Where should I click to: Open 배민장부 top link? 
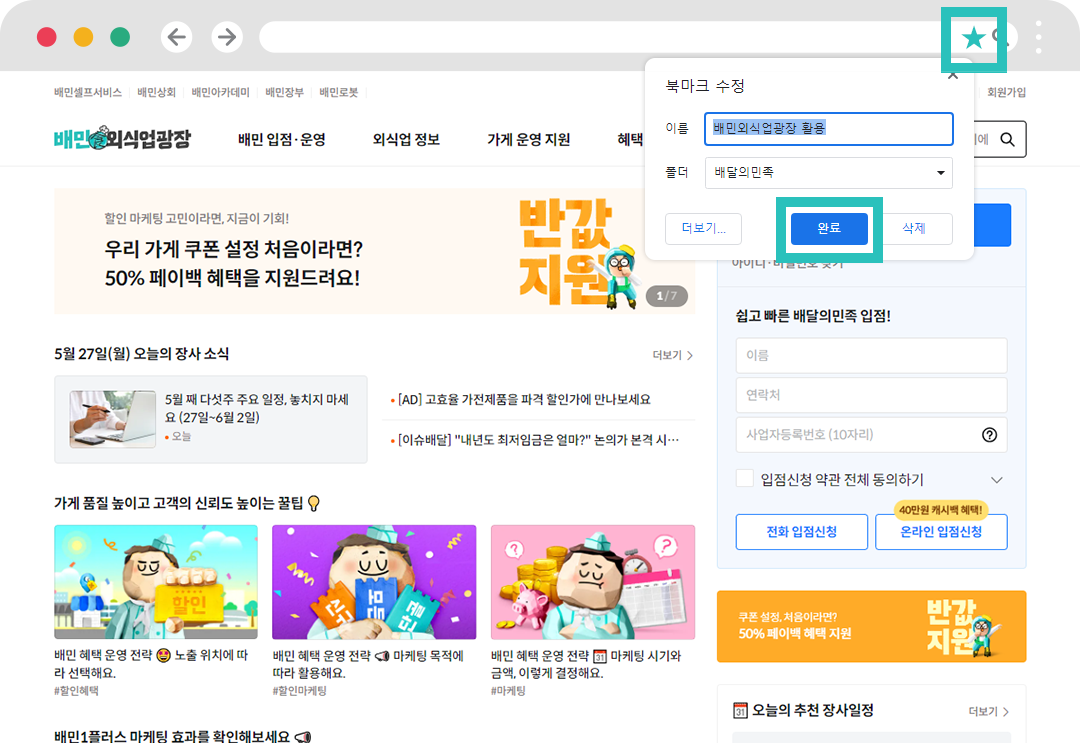click(284, 92)
